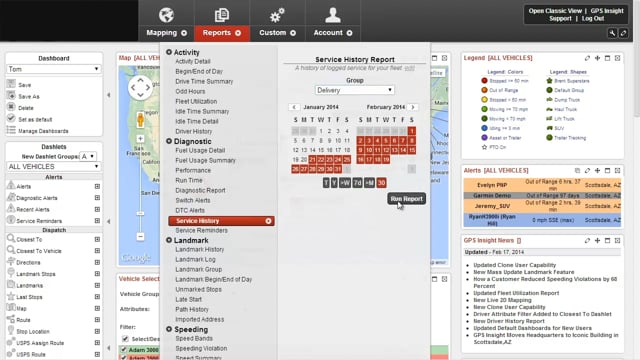
Task: Choose the Fuel Usage Summary report
Action: tap(205, 160)
